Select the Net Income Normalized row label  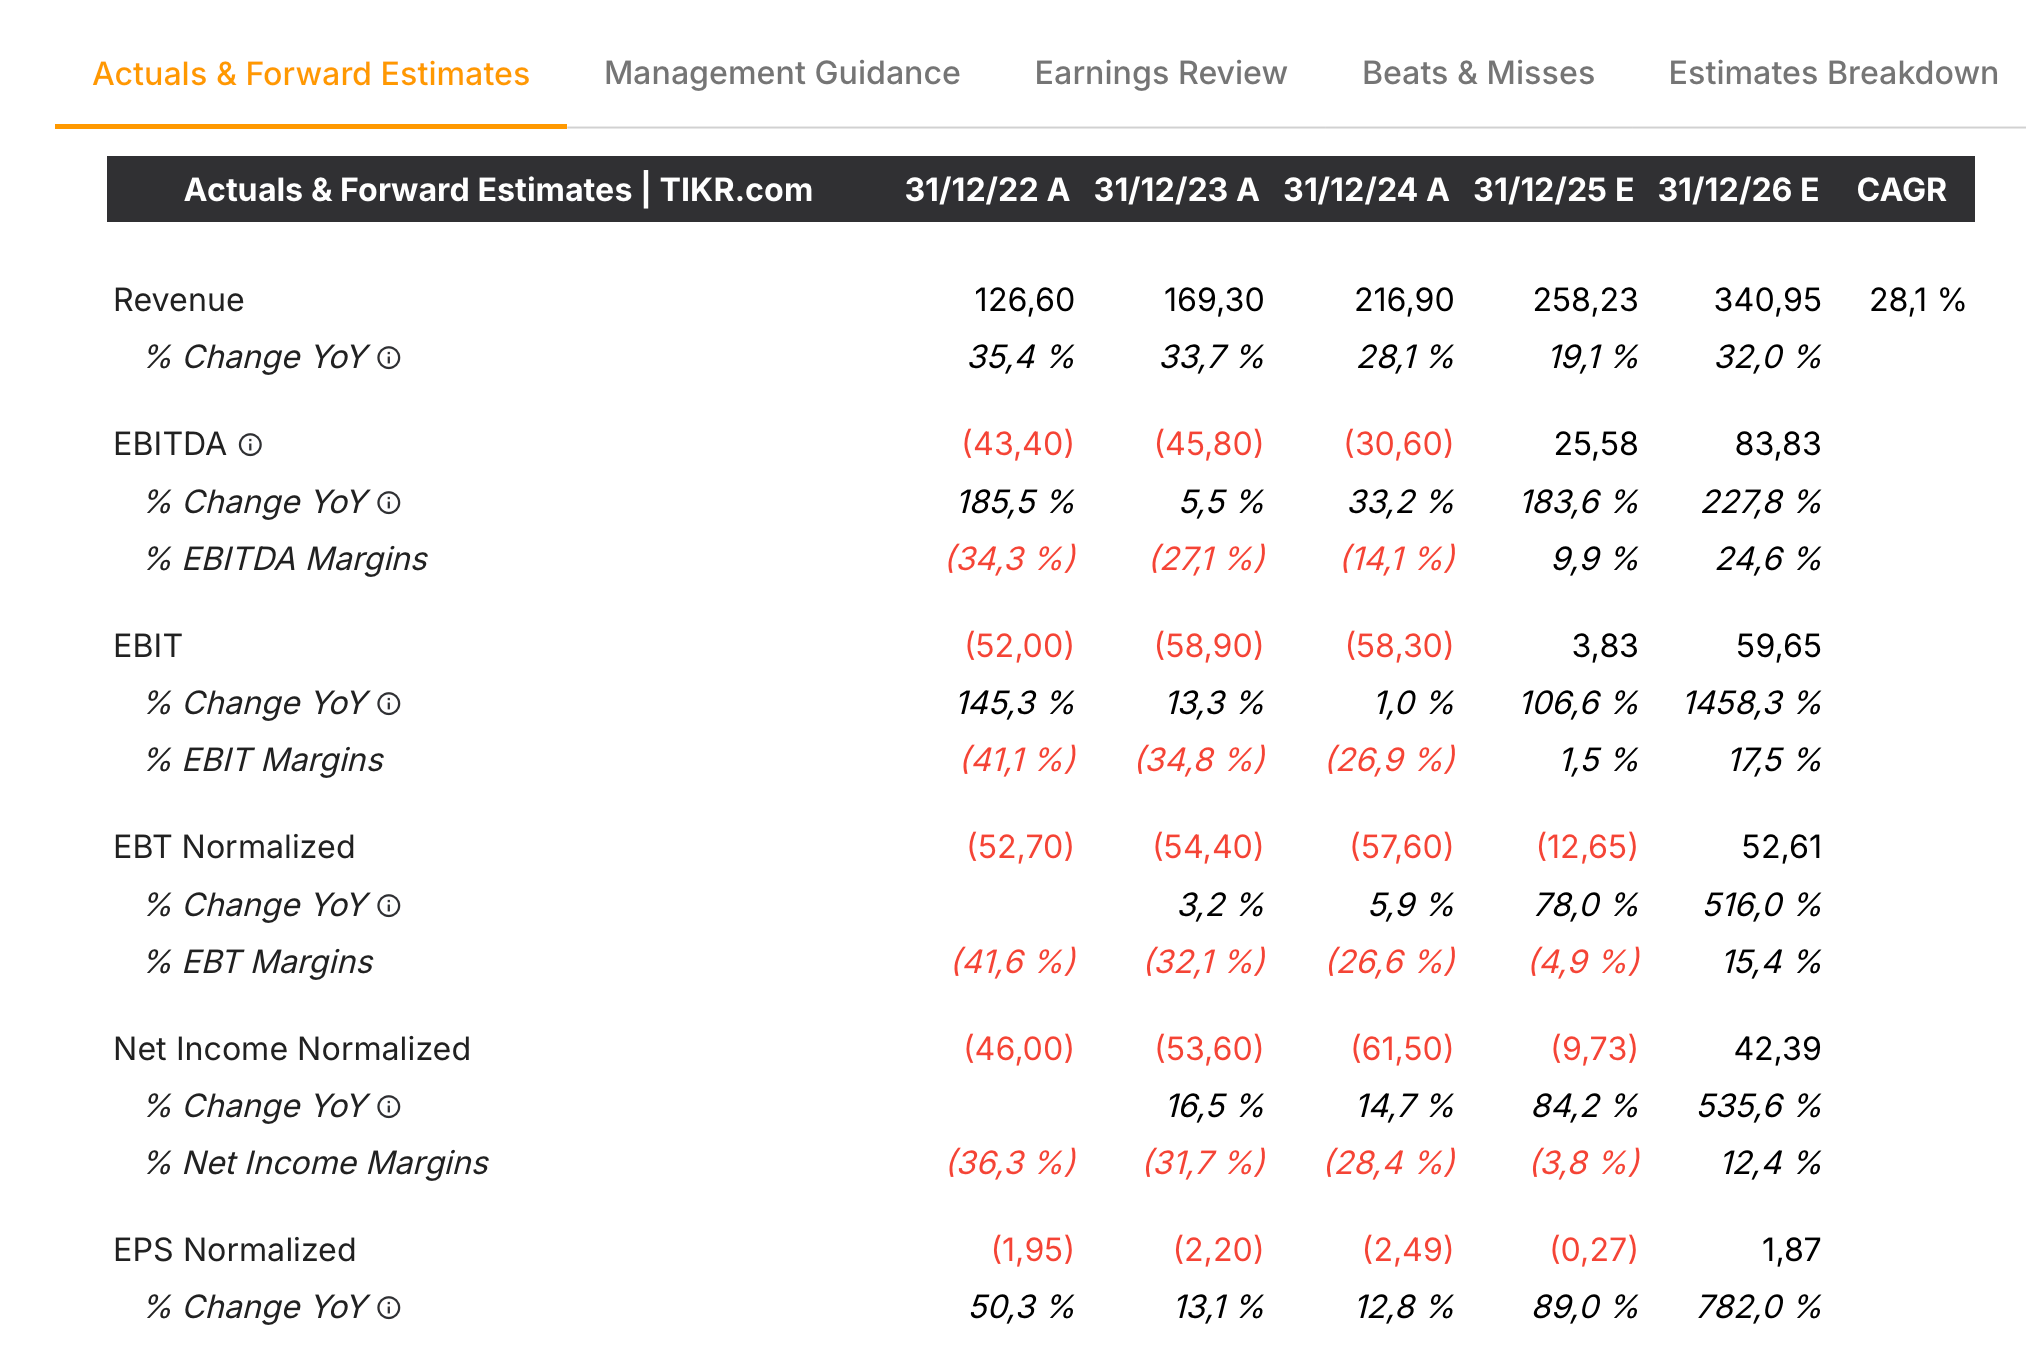(292, 1049)
